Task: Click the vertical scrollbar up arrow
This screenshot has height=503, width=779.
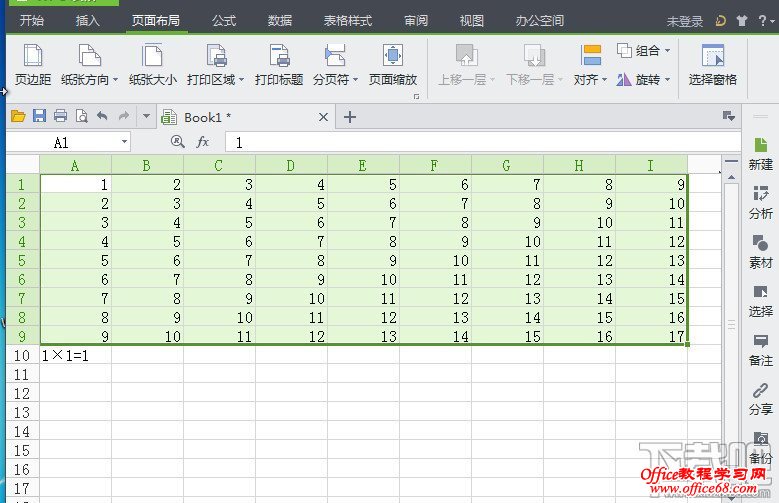Action: coord(731,177)
